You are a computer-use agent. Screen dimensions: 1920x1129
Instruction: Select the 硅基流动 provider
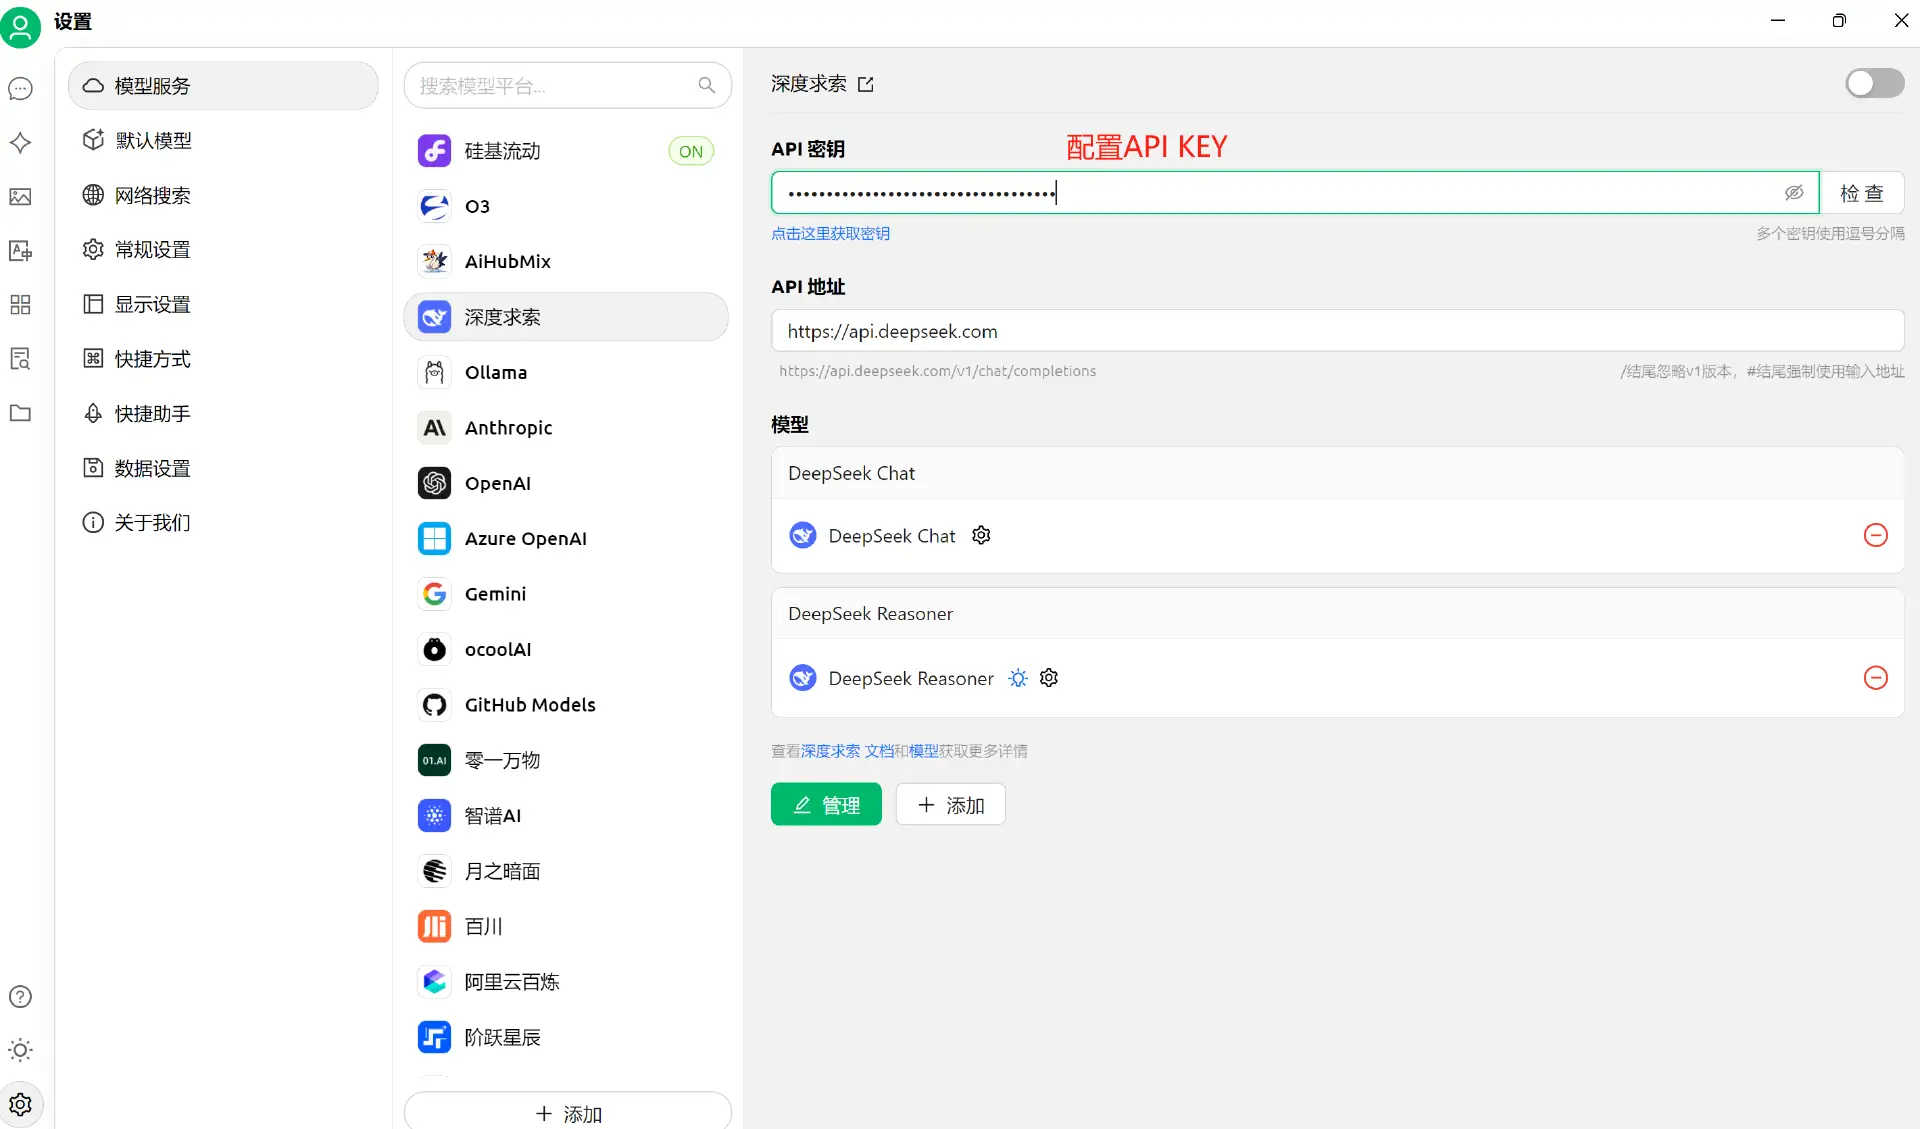click(x=566, y=151)
